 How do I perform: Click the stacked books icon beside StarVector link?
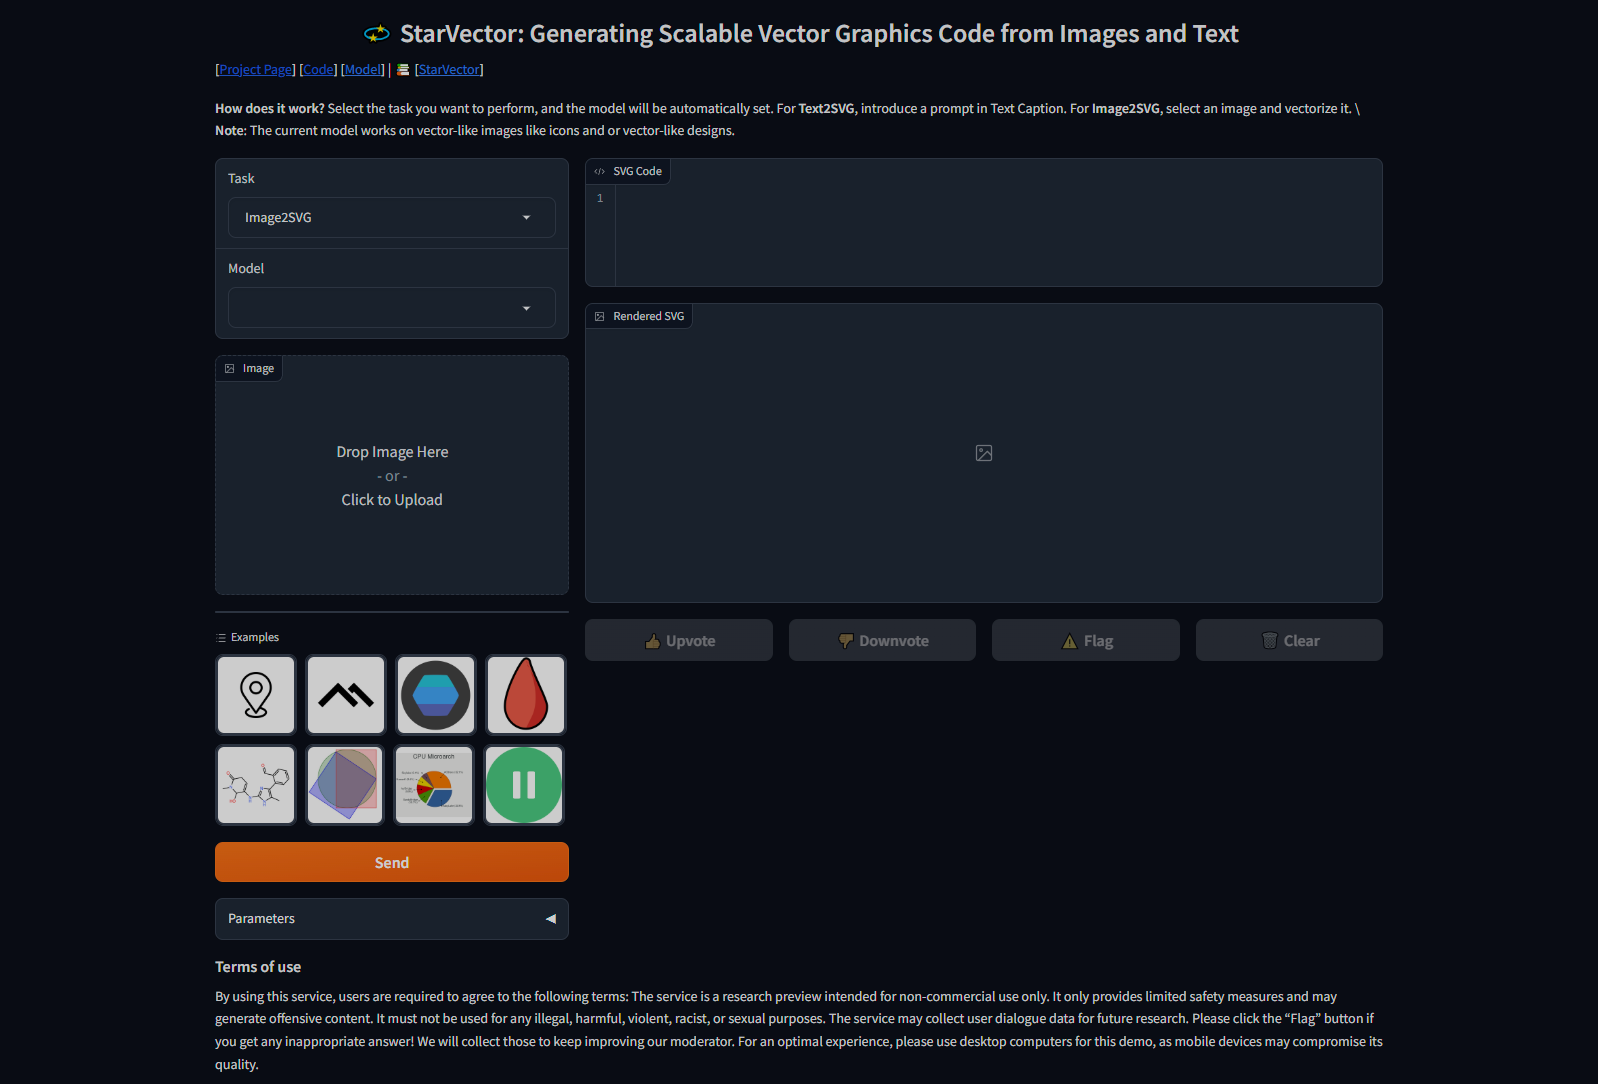(x=403, y=70)
